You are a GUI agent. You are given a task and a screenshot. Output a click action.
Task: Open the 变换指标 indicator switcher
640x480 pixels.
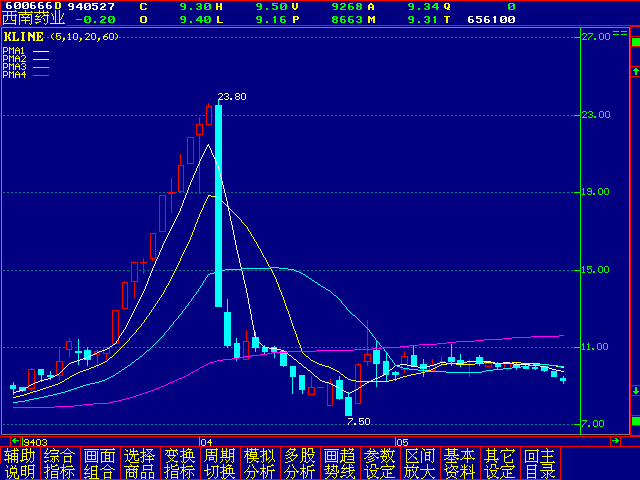point(180,463)
